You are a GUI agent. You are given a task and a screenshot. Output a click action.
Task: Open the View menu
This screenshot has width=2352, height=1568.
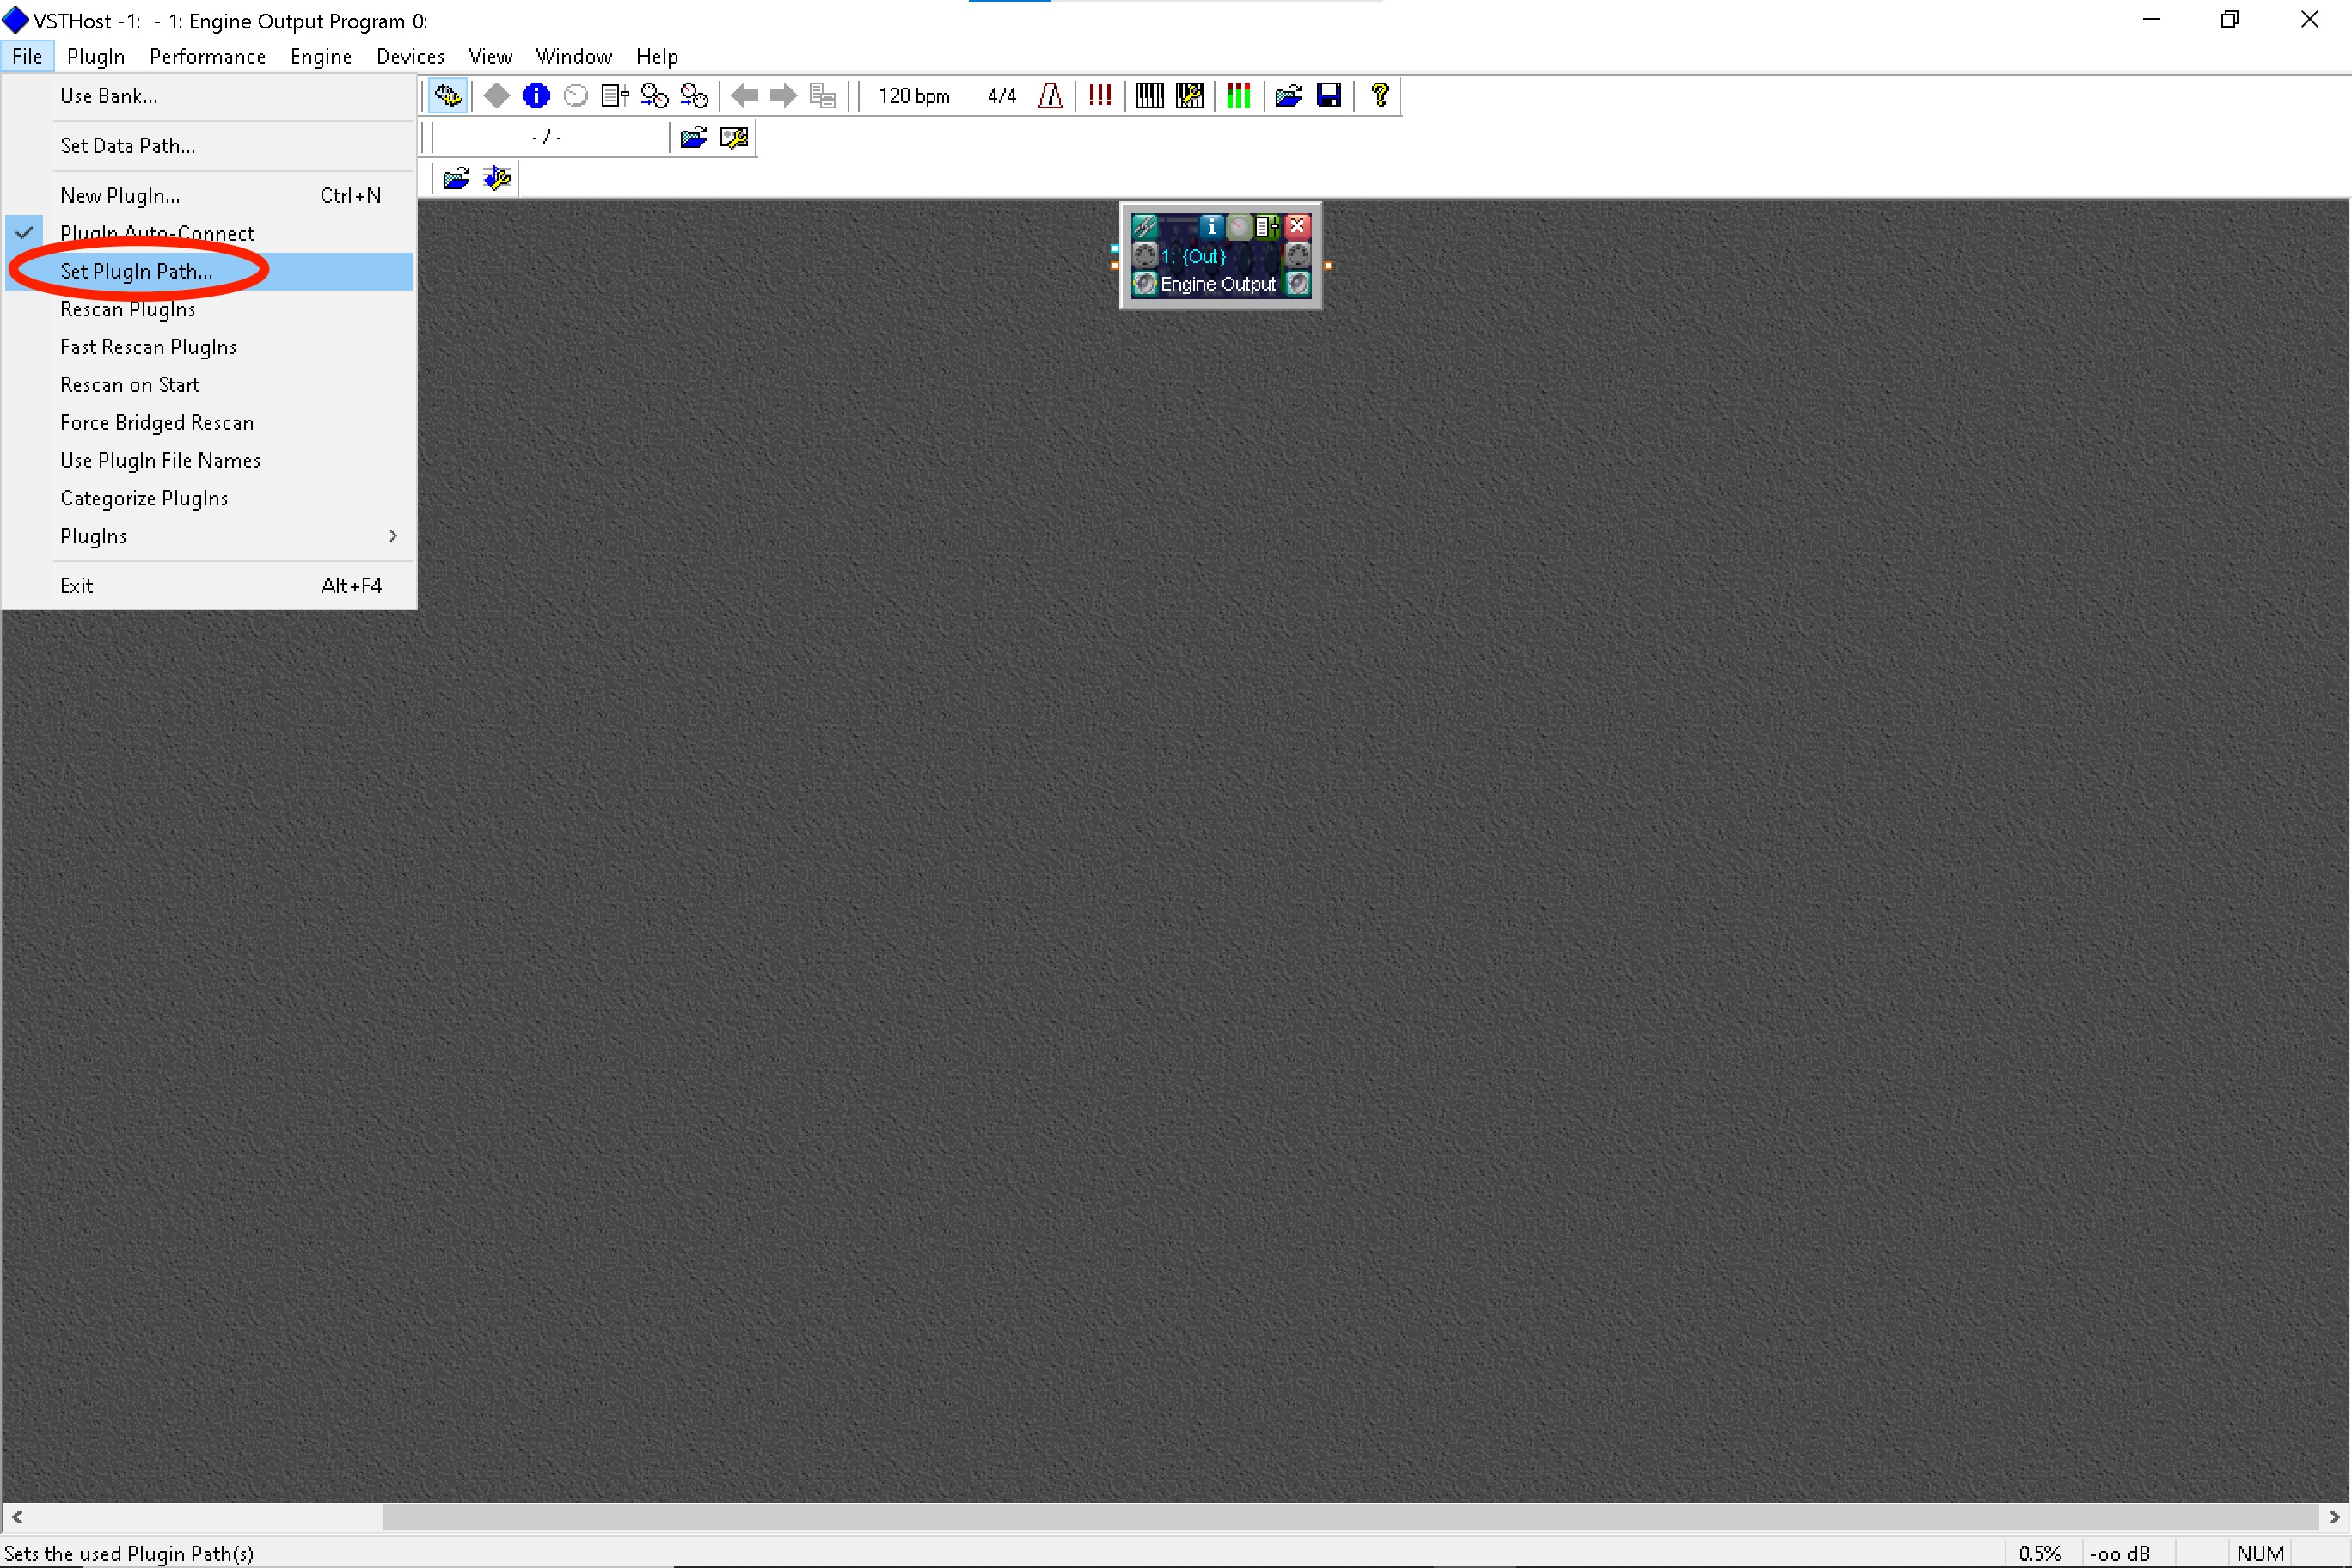tap(490, 56)
